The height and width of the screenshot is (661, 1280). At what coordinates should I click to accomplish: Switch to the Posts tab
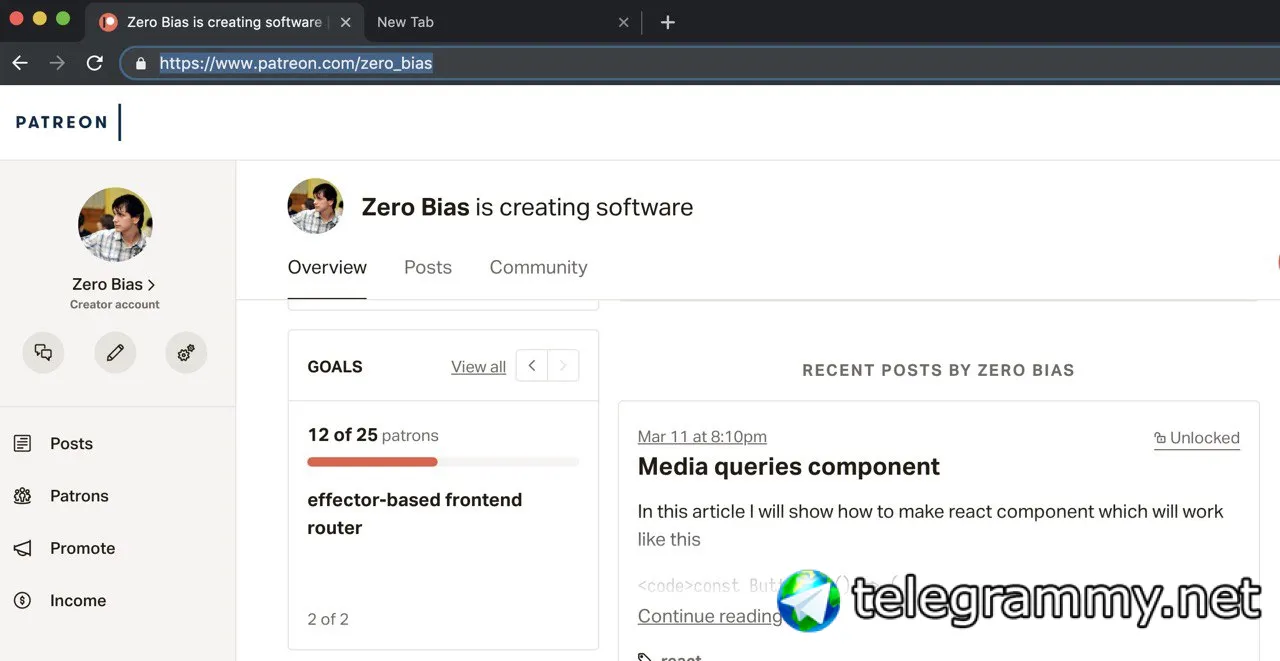click(x=428, y=267)
